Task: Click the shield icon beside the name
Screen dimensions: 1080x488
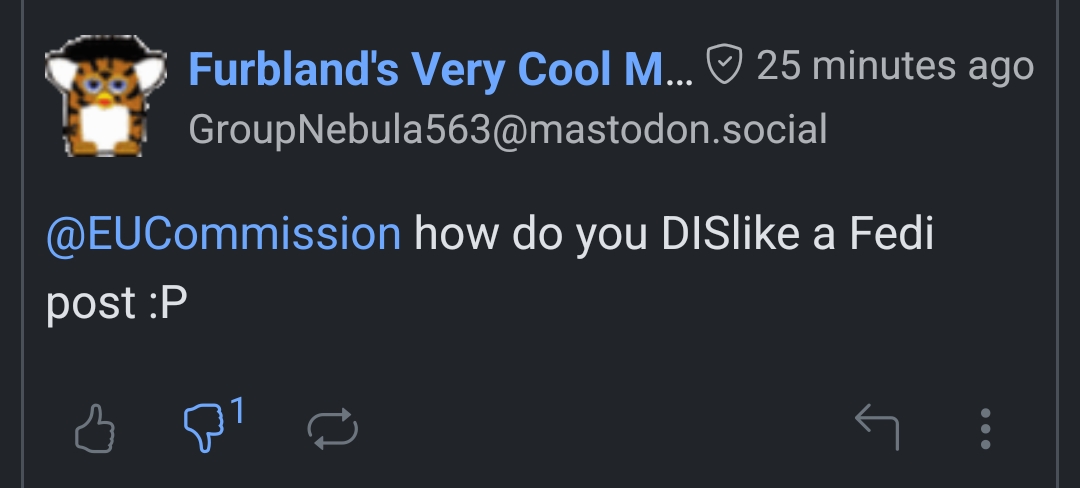Action: pos(724,66)
